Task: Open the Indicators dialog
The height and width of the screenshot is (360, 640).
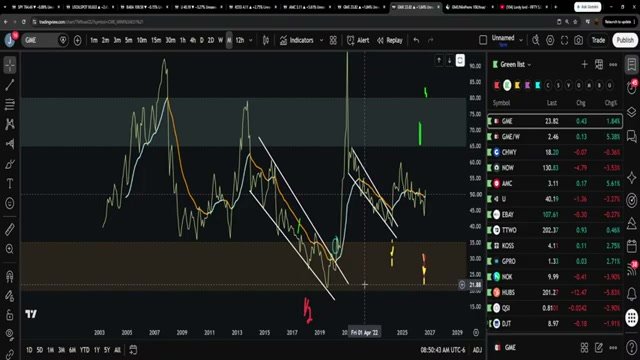Action: 297,40
